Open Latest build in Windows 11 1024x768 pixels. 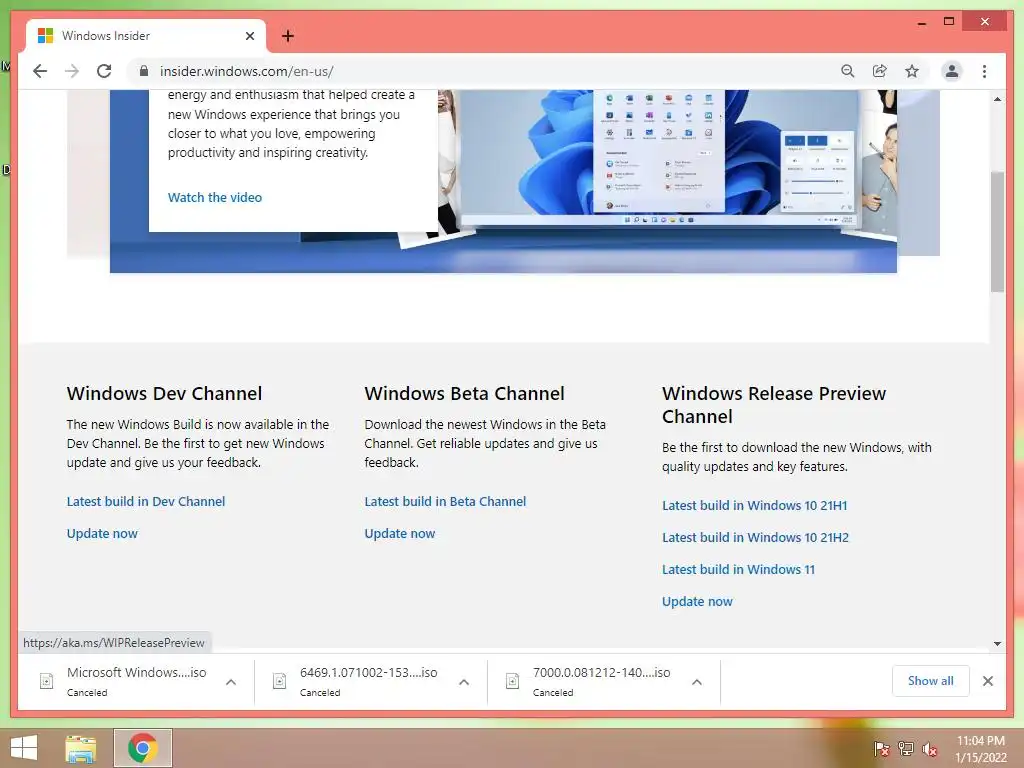tap(739, 569)
